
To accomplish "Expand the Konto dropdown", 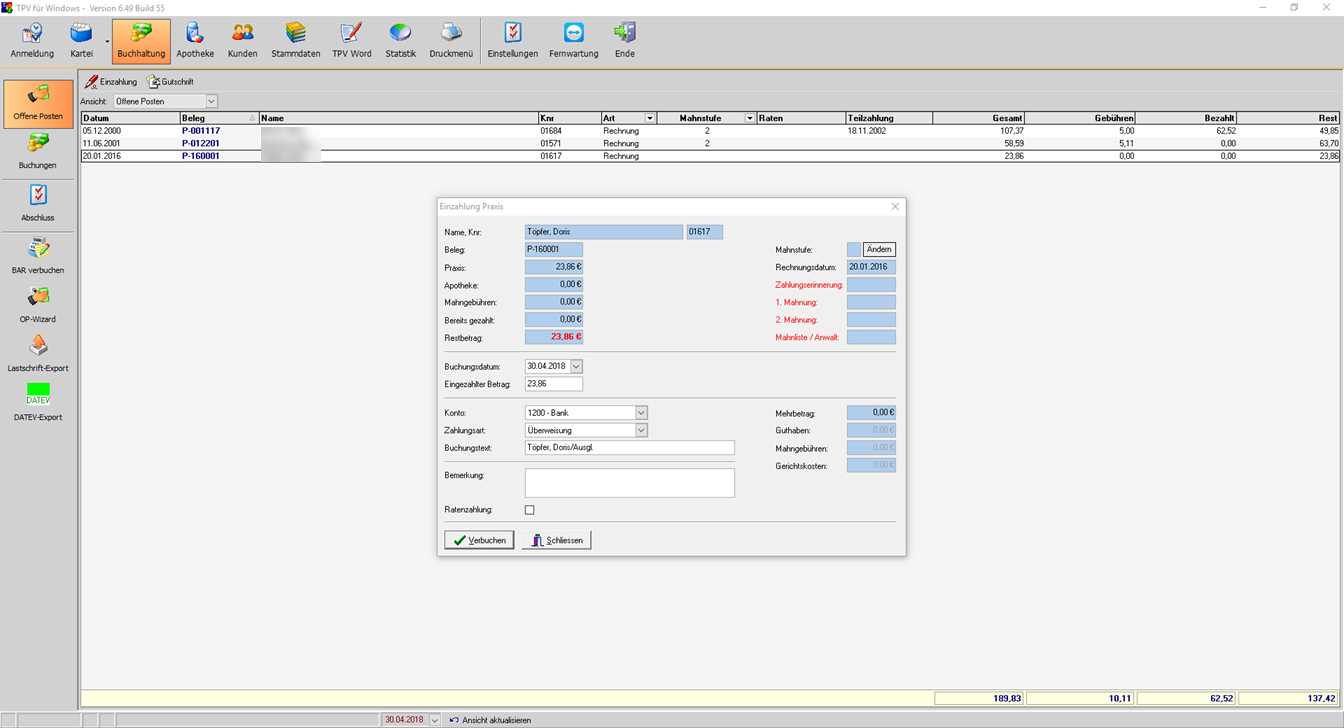I will 641,413.
